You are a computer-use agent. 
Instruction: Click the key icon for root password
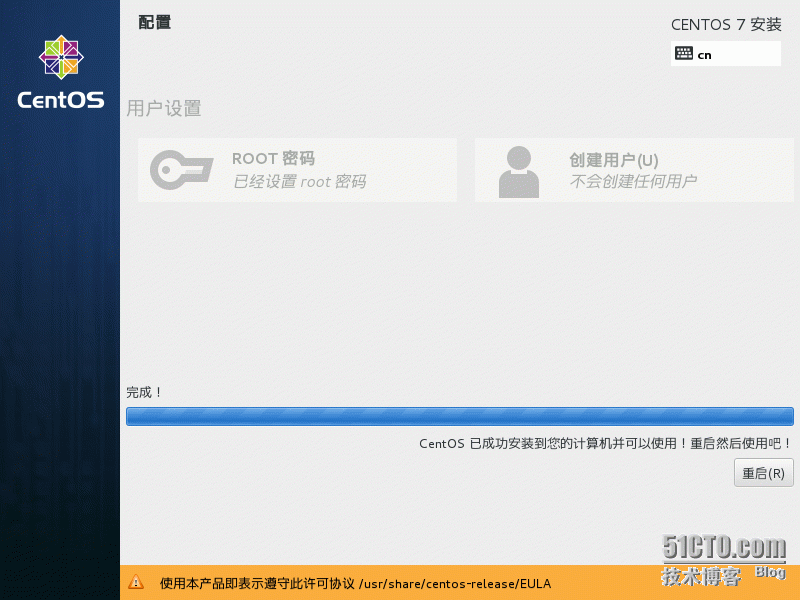pos(181,170)
